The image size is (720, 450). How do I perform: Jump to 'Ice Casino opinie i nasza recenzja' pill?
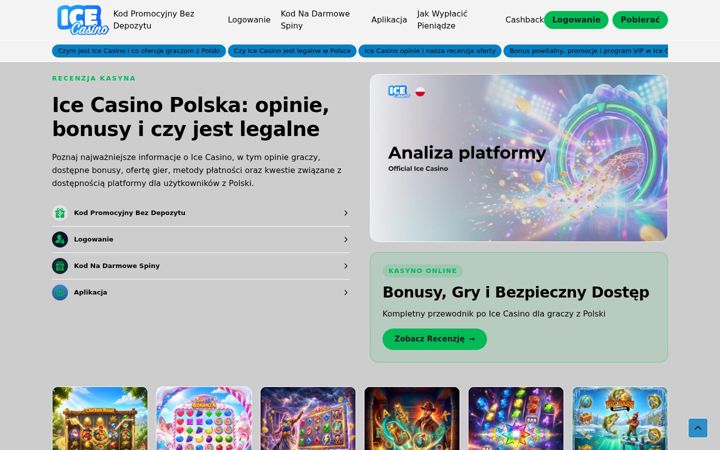pyautogui.click(x=430, y=51)
